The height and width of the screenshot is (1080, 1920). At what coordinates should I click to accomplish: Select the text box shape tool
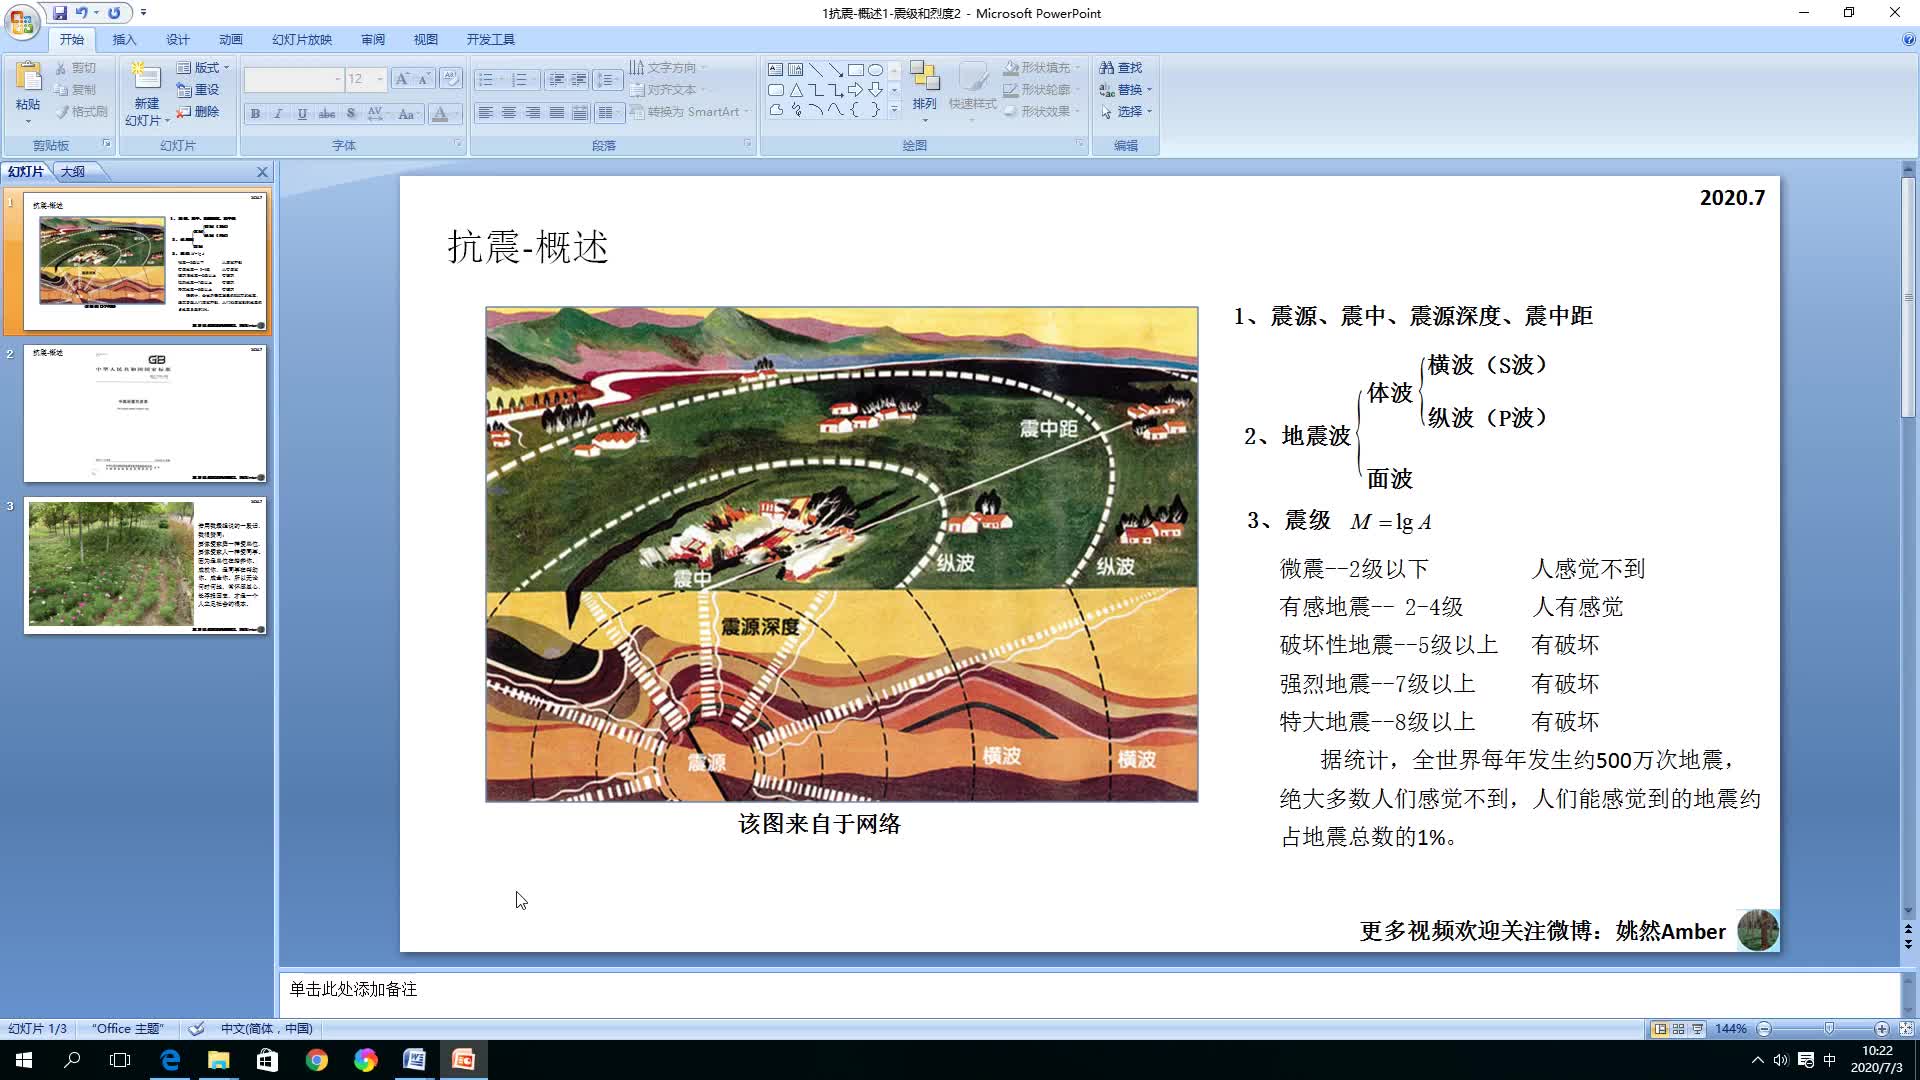775,70
